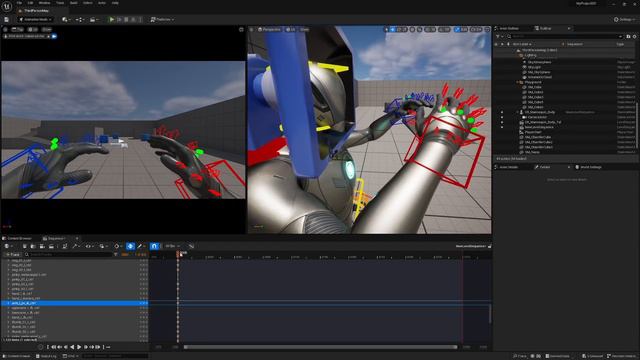Maximize the right perspective viewport
The height and width of the screenshot is (360, 640).
487,29
